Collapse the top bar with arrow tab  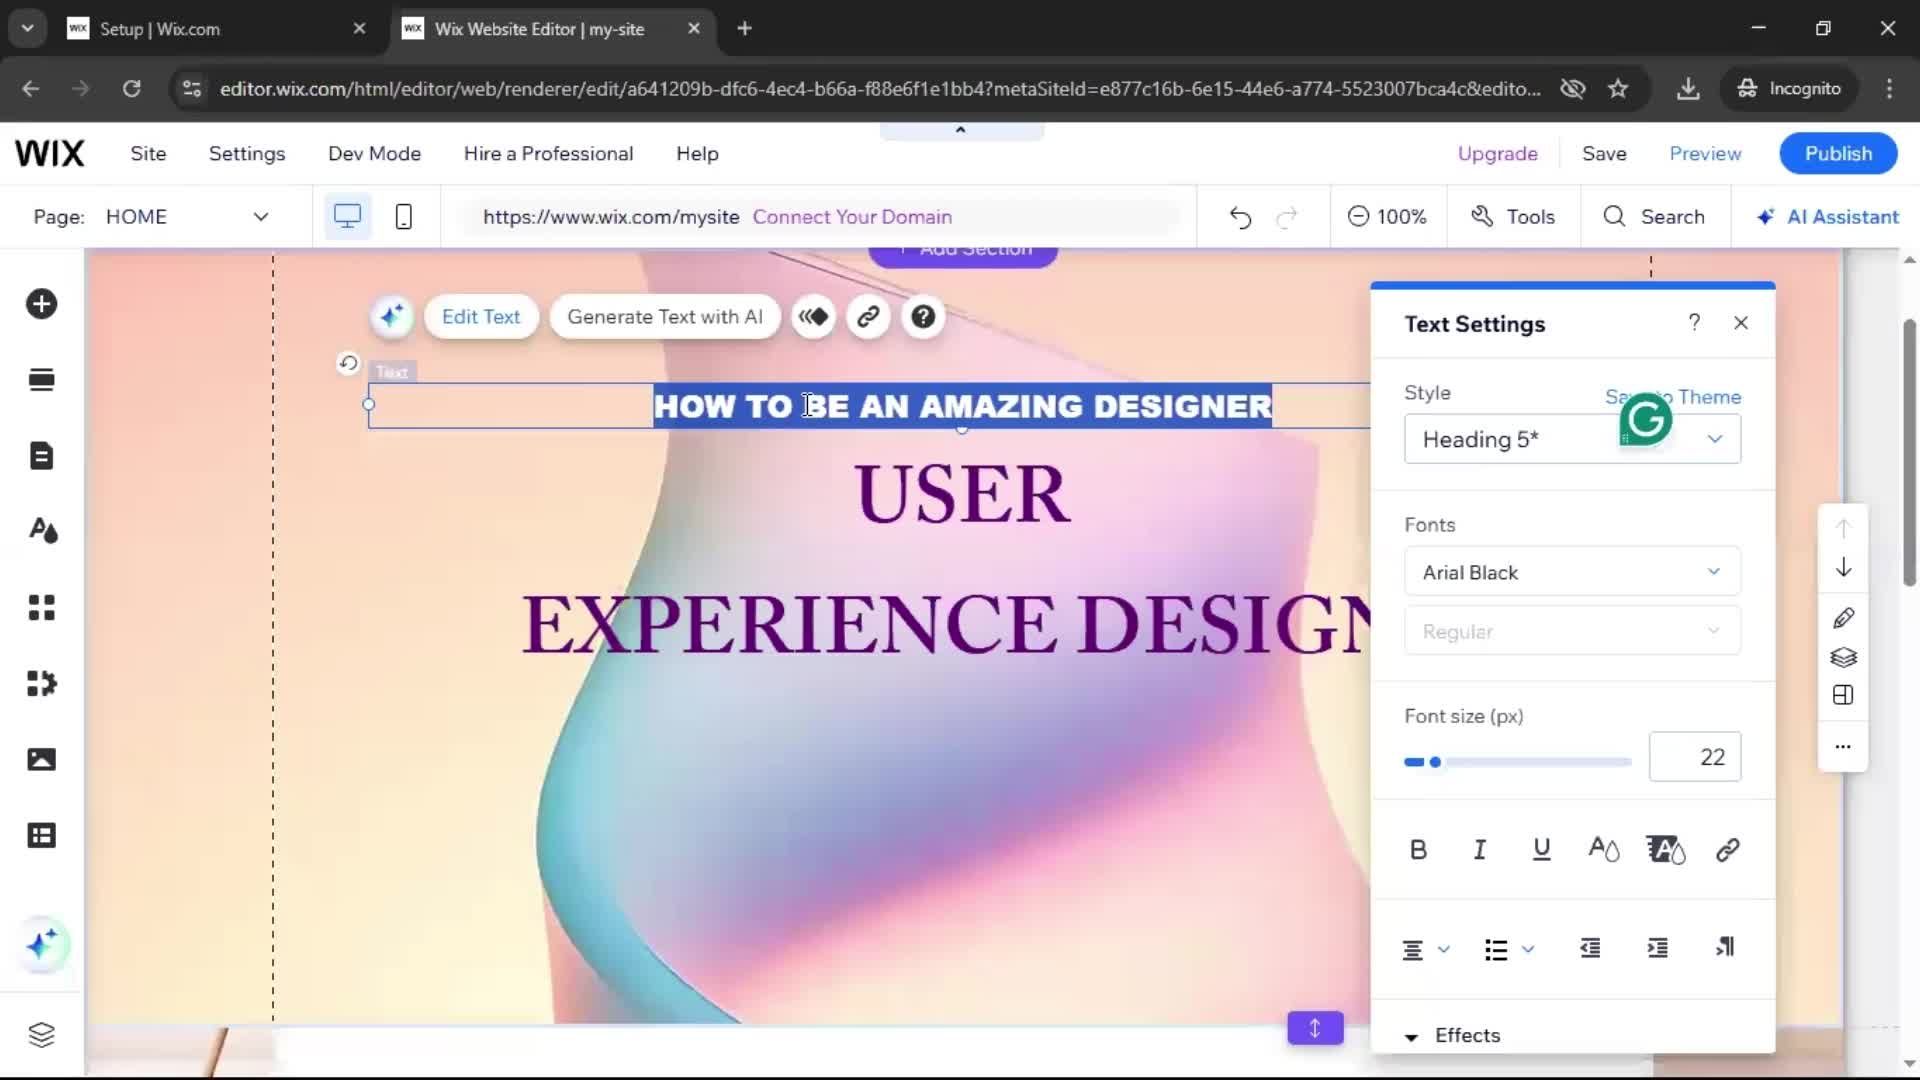(961, 130)
